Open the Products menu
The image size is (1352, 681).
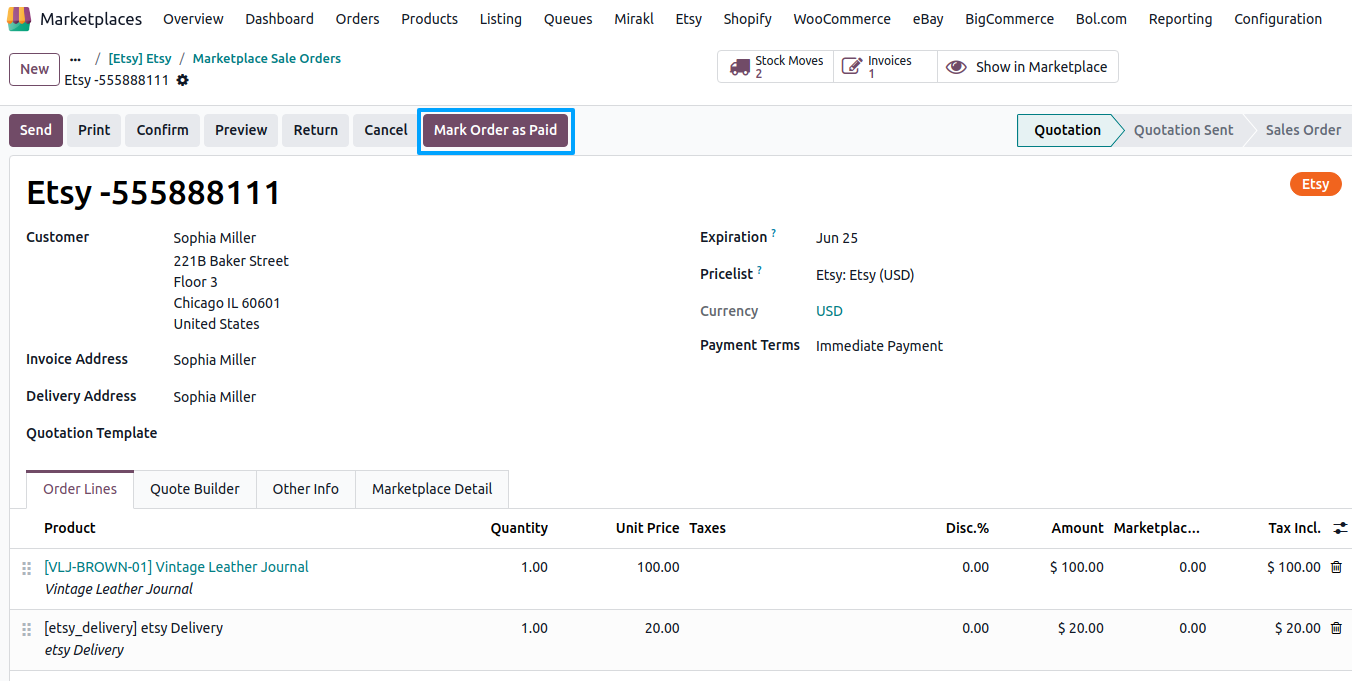(x=429, y=19)
